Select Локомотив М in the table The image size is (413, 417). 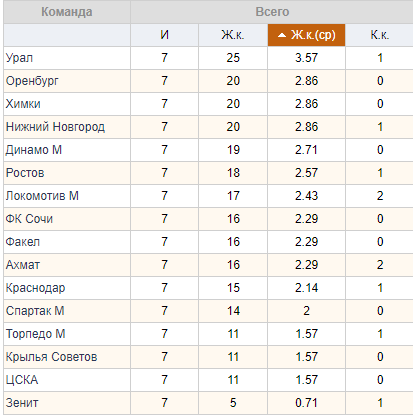[42, 196]
